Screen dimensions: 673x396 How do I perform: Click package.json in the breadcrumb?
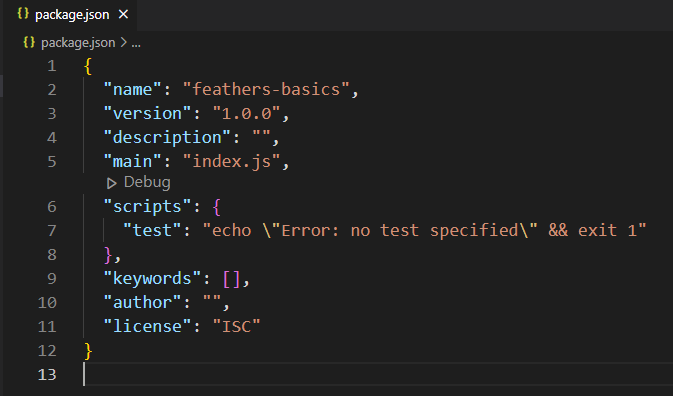(78, 43)
